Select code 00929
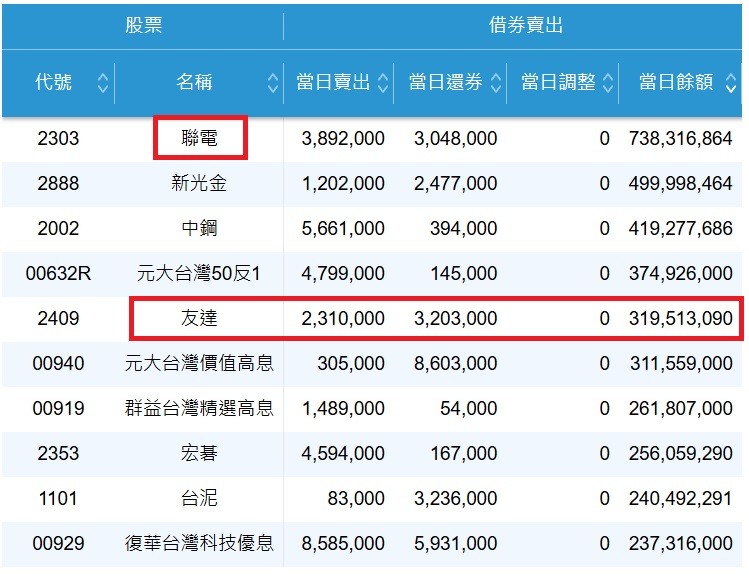This screenshot has width=749, height=577. tap(58, 544)
